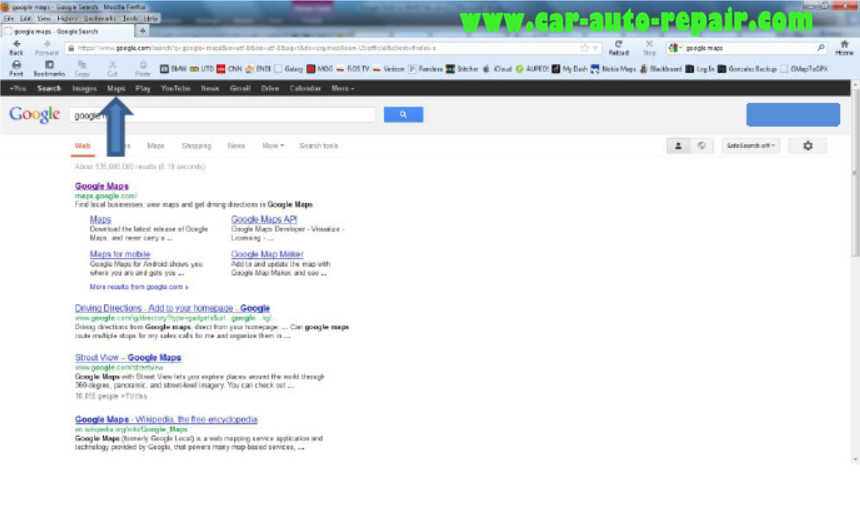Screen dimensions: 860x509
Task: Open the Help menu
Action: 150,18
